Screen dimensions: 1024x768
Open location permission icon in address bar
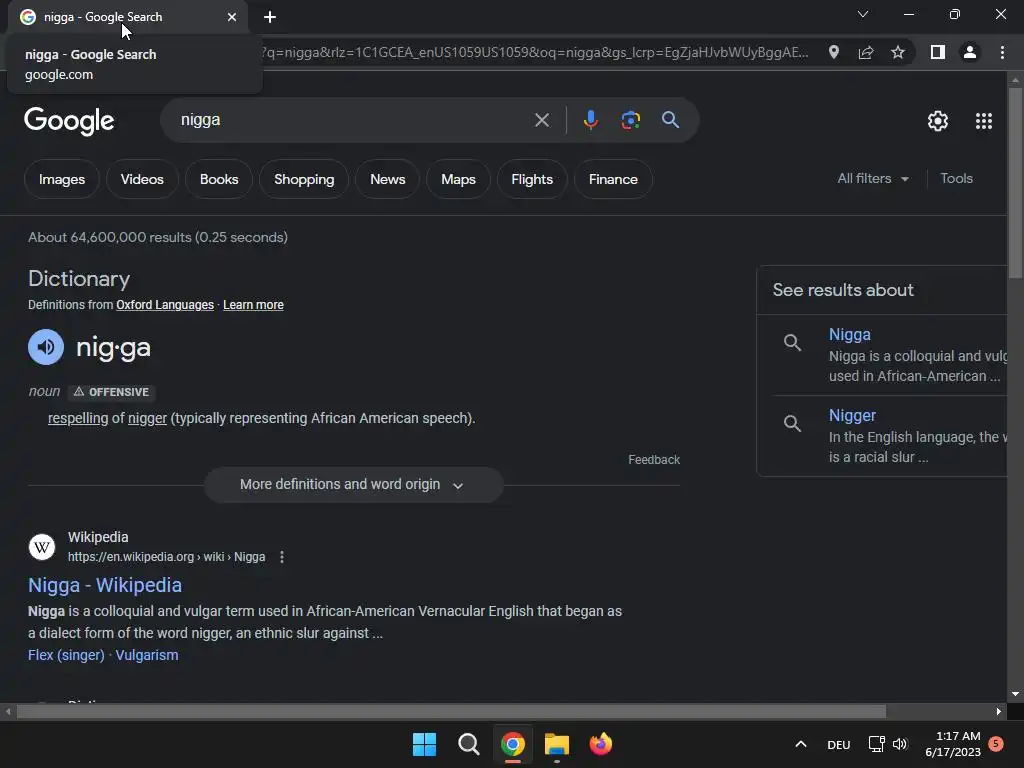click(x=834, y=52)
